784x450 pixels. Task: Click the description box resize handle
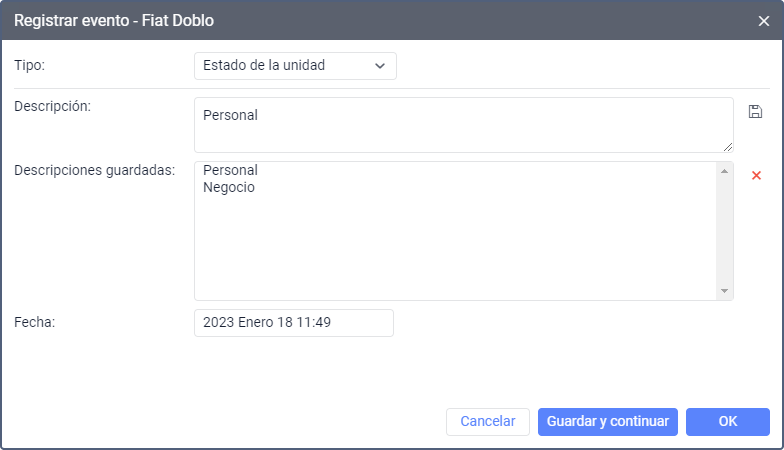click(x=728, y=147)
